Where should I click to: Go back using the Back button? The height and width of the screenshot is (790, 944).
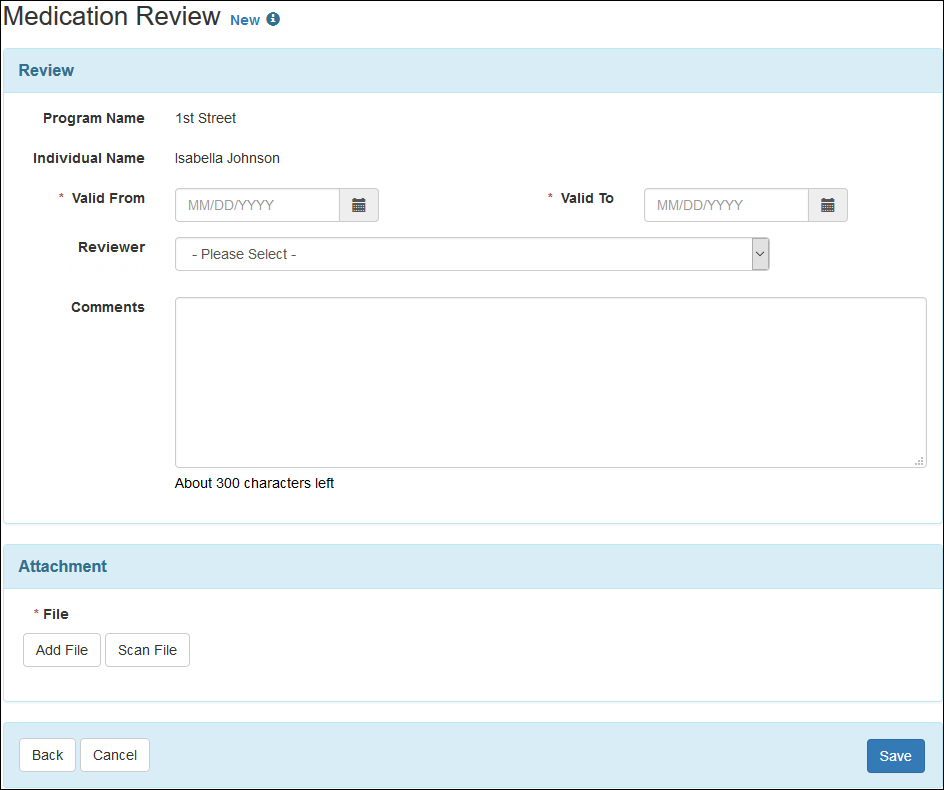pos(47,755)
